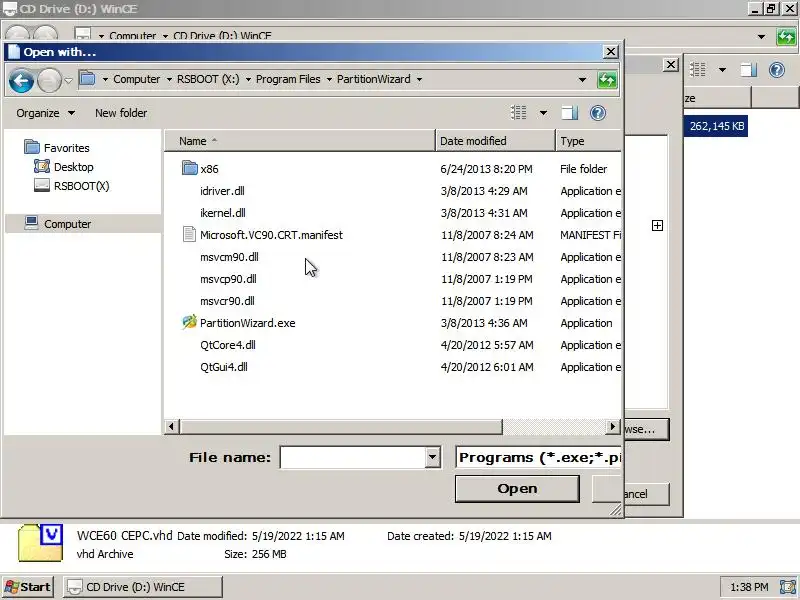The width and height of the screenshot is (800, 600).
Task: Select idriver.dll in the file list
Action: point(222,191)
